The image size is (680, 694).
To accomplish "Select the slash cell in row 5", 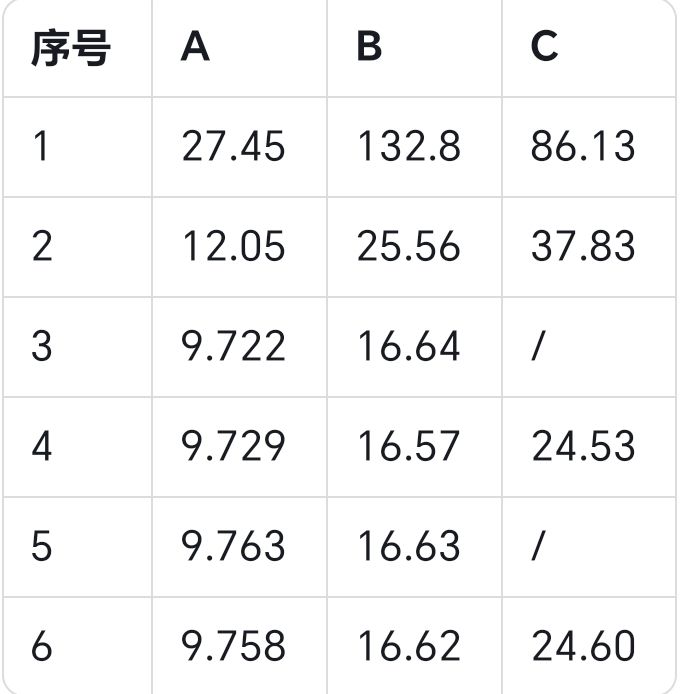I will point(538,547).
